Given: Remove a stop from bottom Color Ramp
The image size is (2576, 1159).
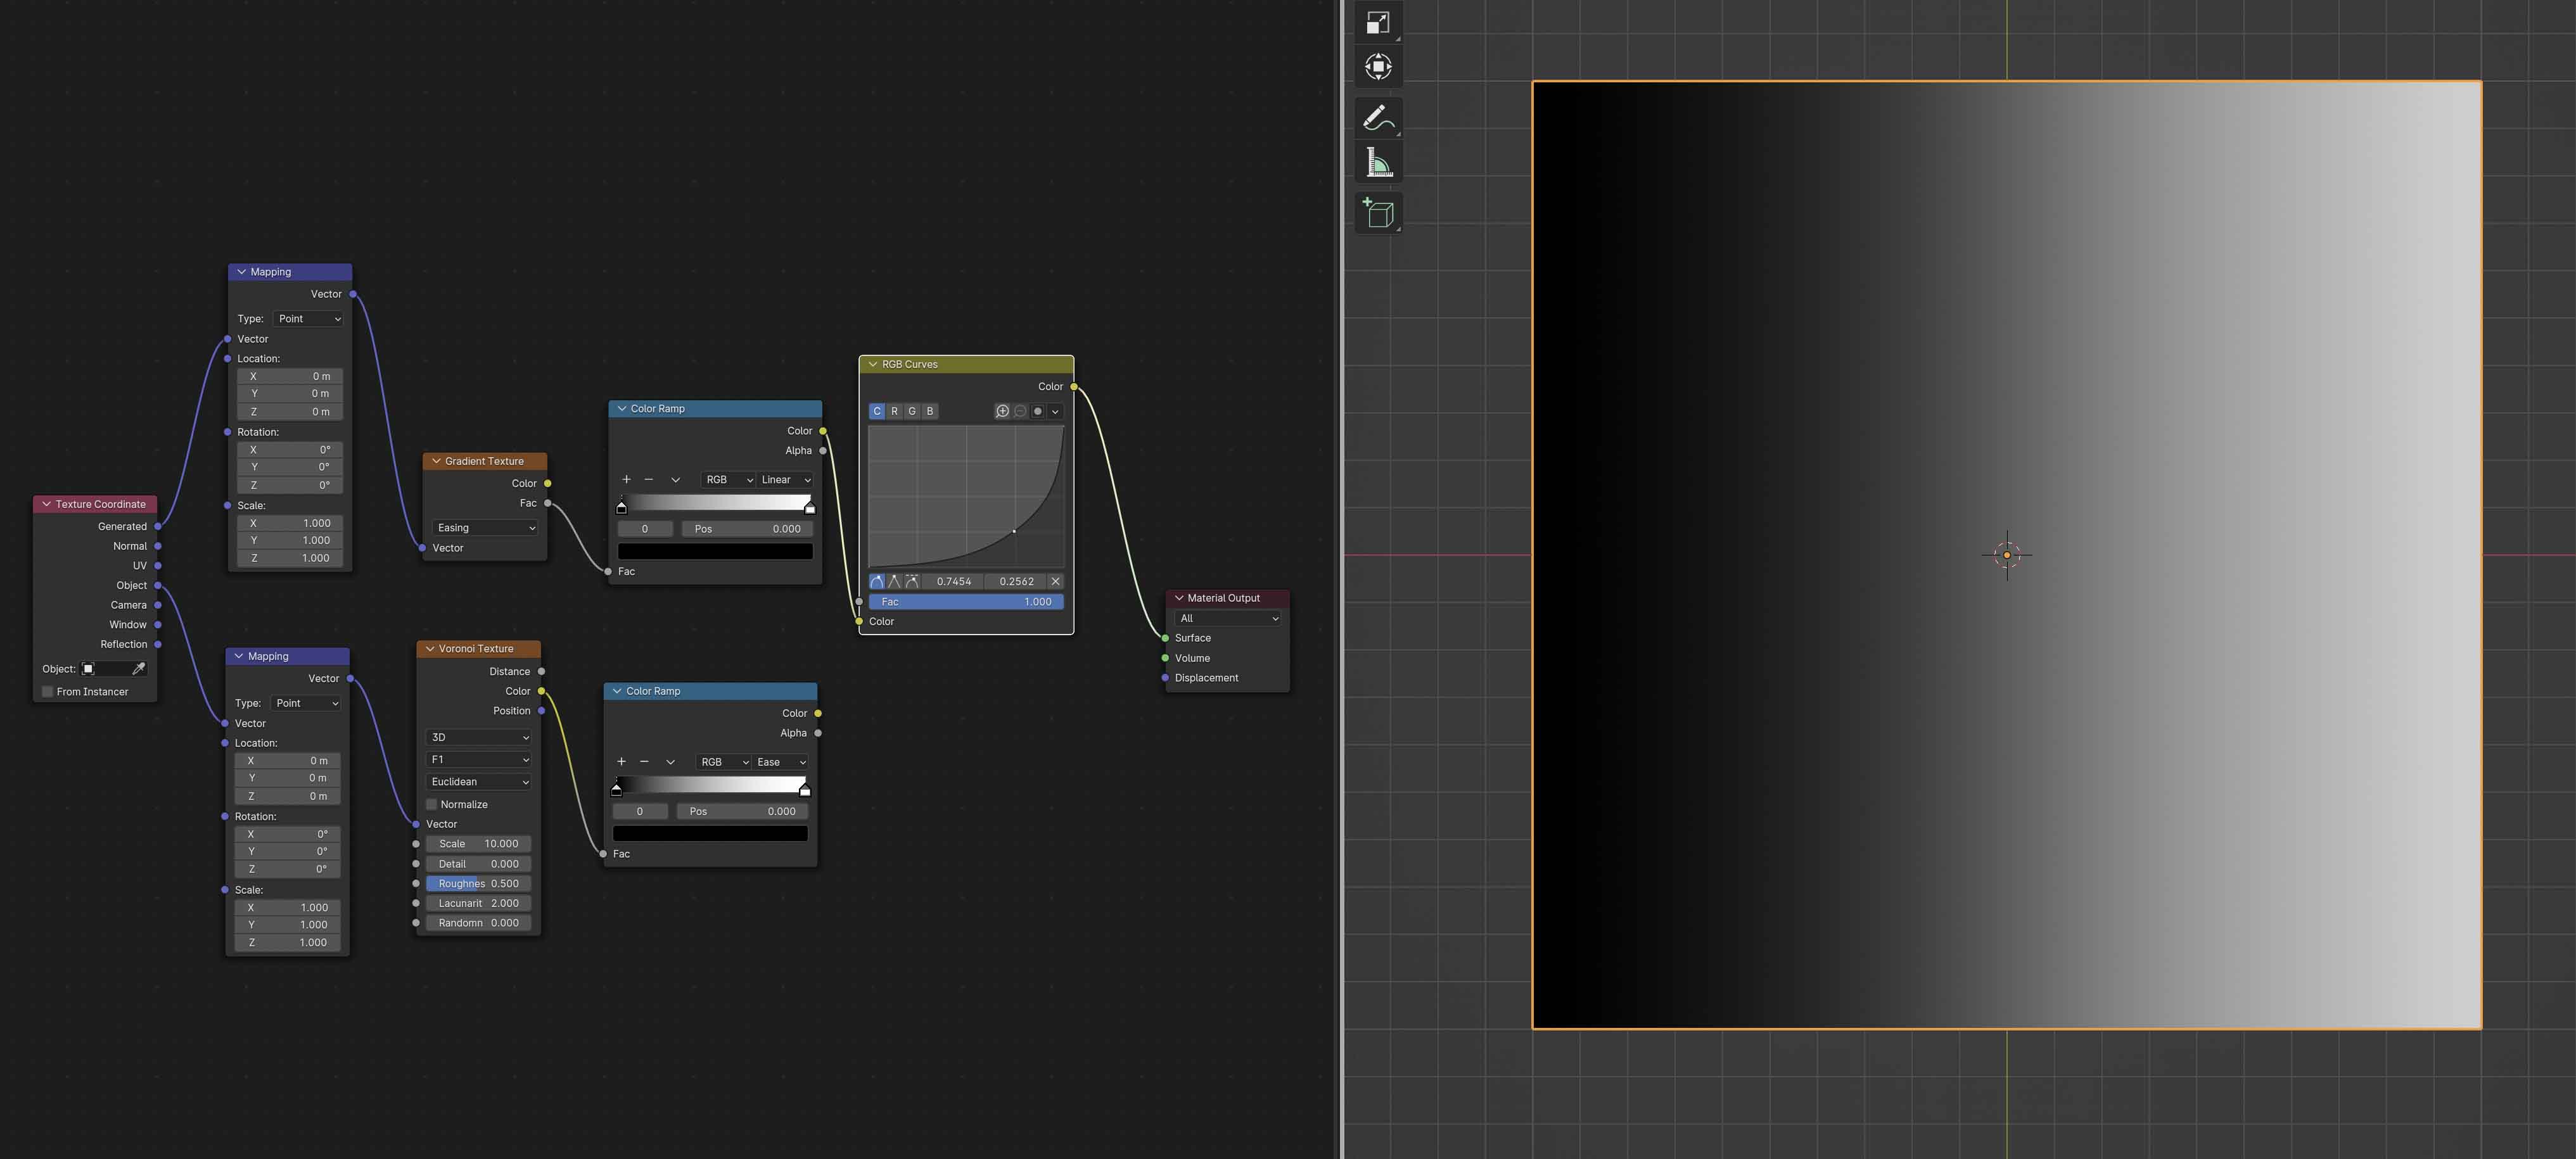Looking at the screenshot, I should point(644,762).
